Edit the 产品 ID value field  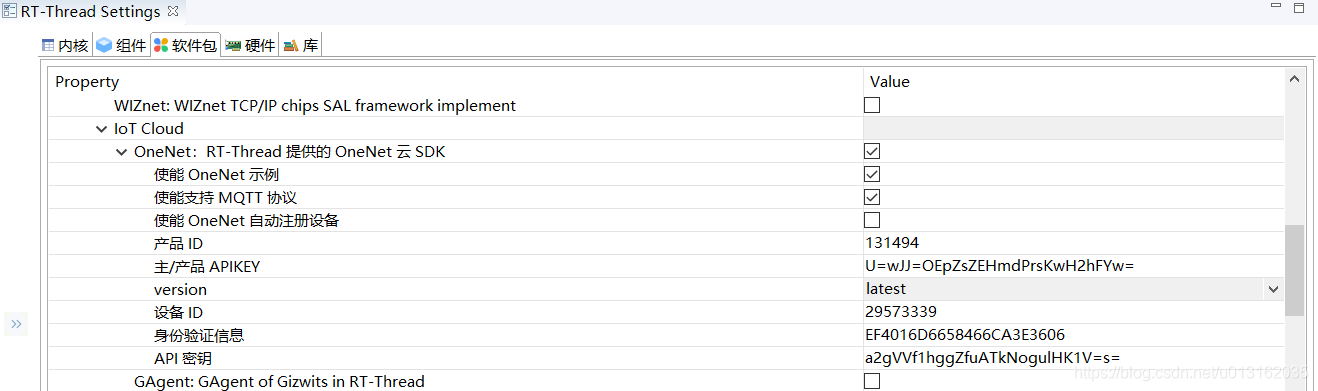pyautogui.click(x=1073, y=243)
